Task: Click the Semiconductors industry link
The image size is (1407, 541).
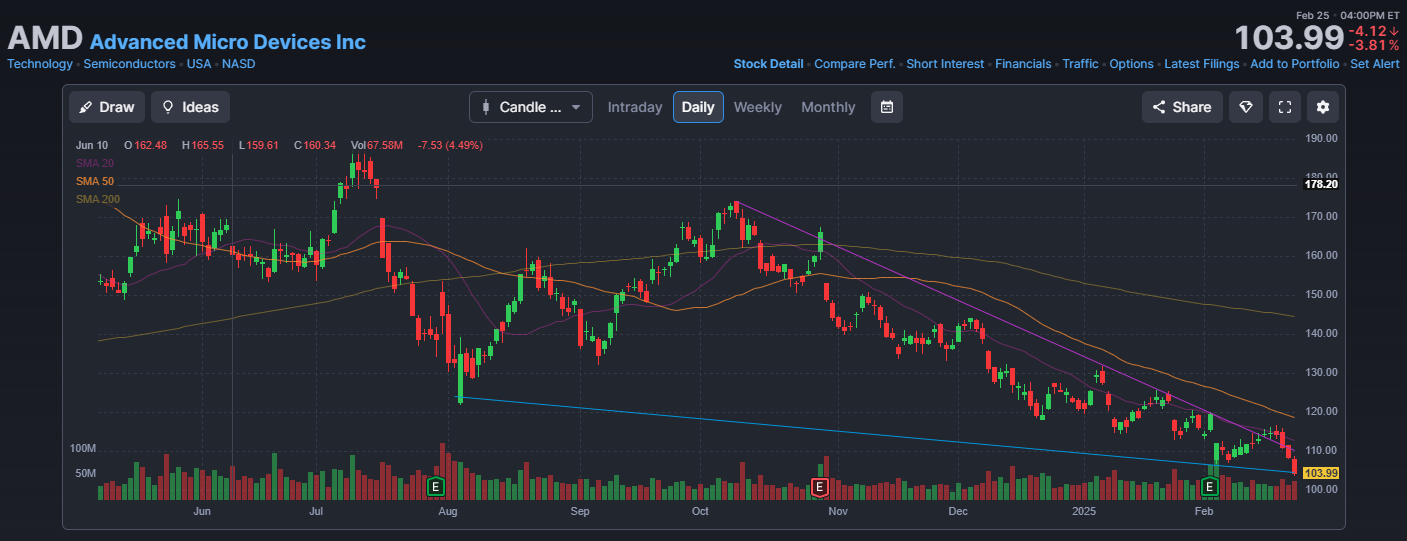Action: (129, 64)
